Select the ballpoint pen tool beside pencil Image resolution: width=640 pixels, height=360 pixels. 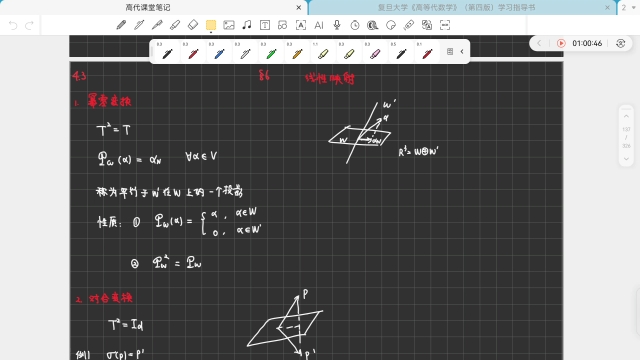[139, 25]
